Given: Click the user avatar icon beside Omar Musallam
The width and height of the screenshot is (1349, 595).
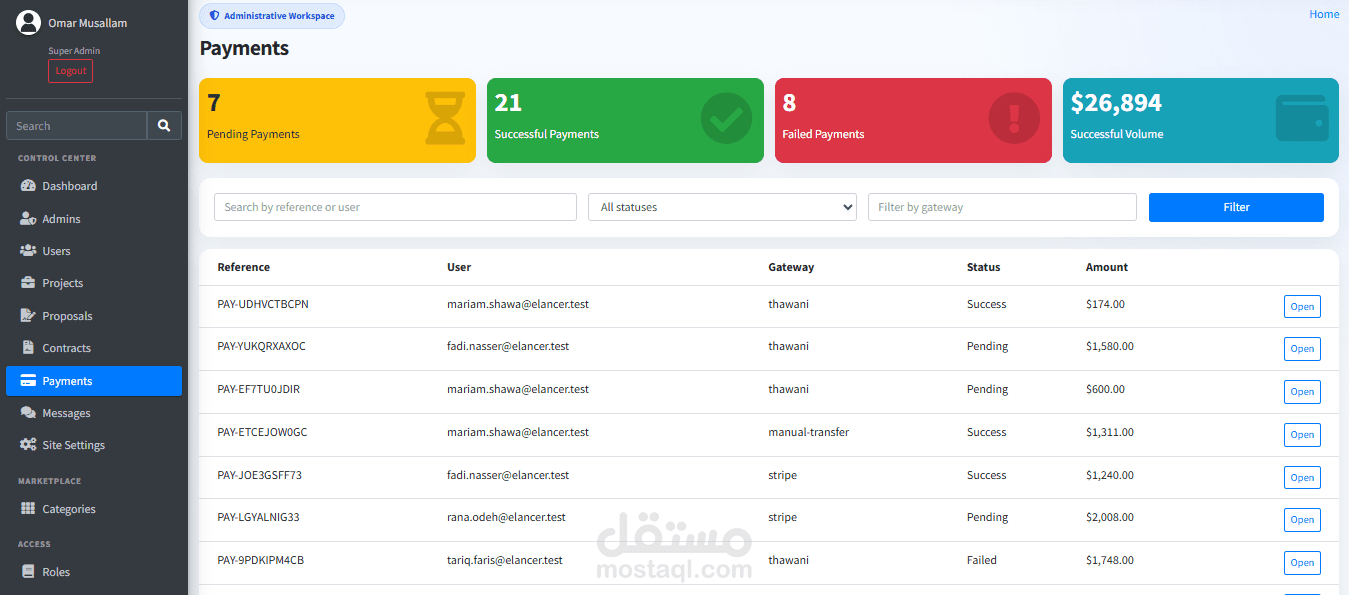Looking at the screenshot, I should (28, 23).
